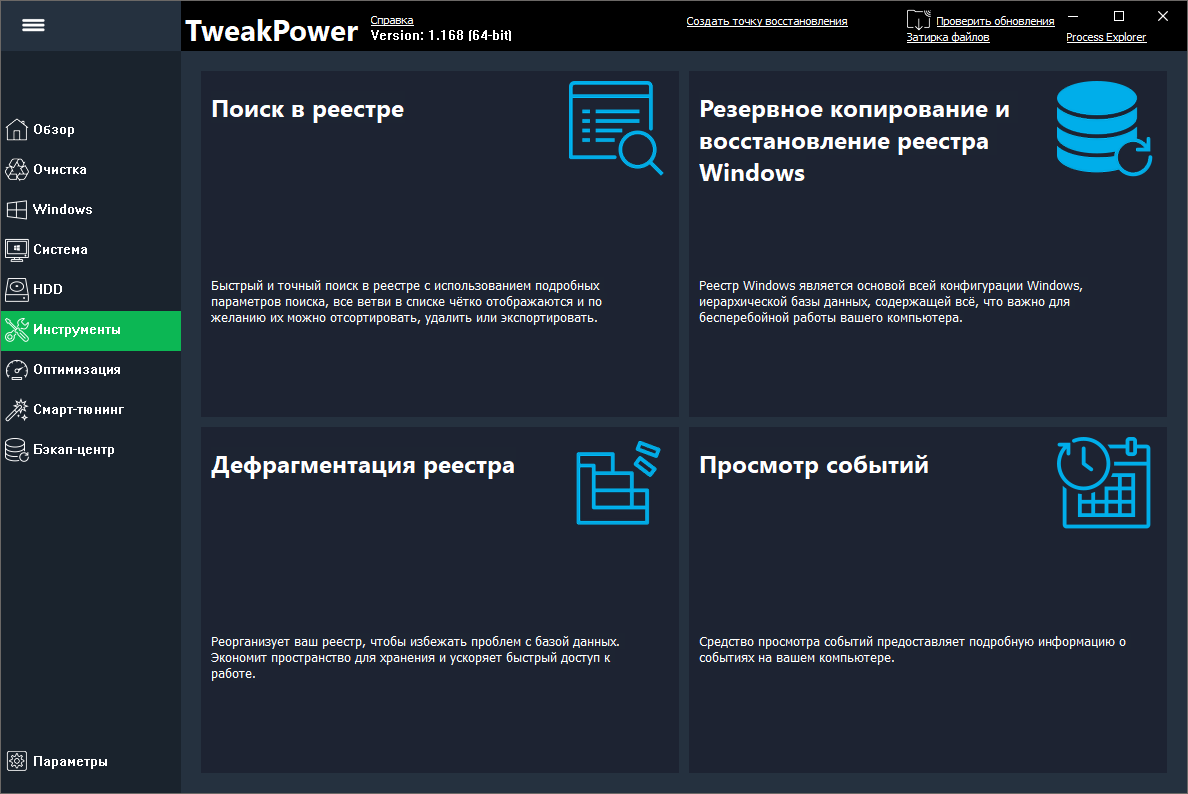1188x794 pixels.
Task: Click the Средство просмотра событий description
Action: click(912, 650)
